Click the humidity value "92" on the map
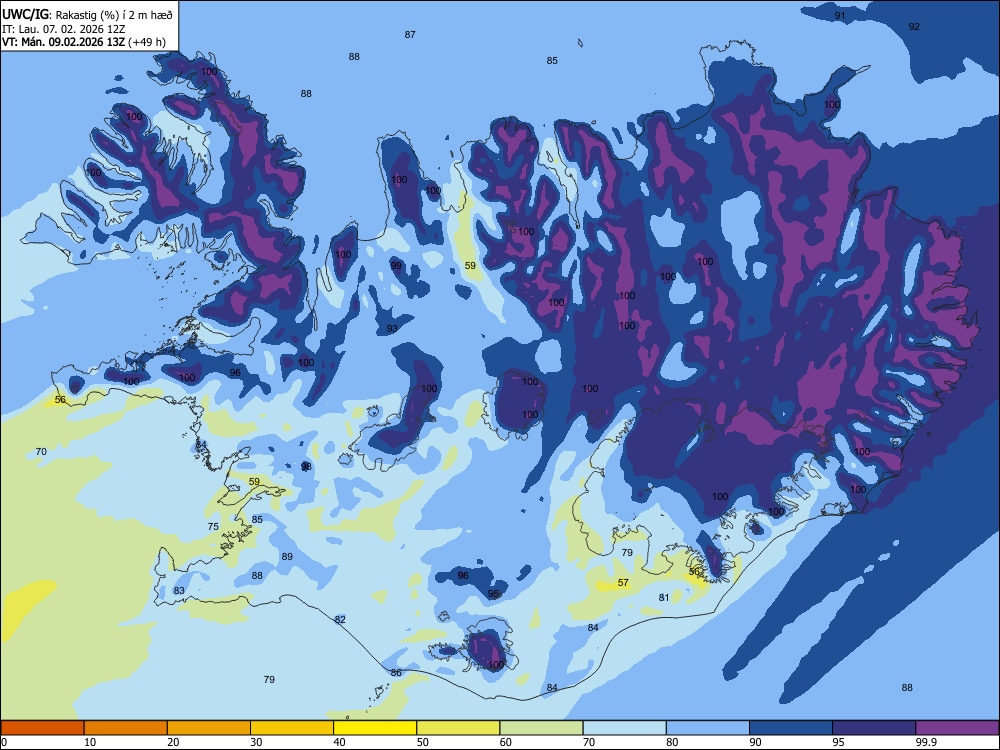 coord(914,26)
